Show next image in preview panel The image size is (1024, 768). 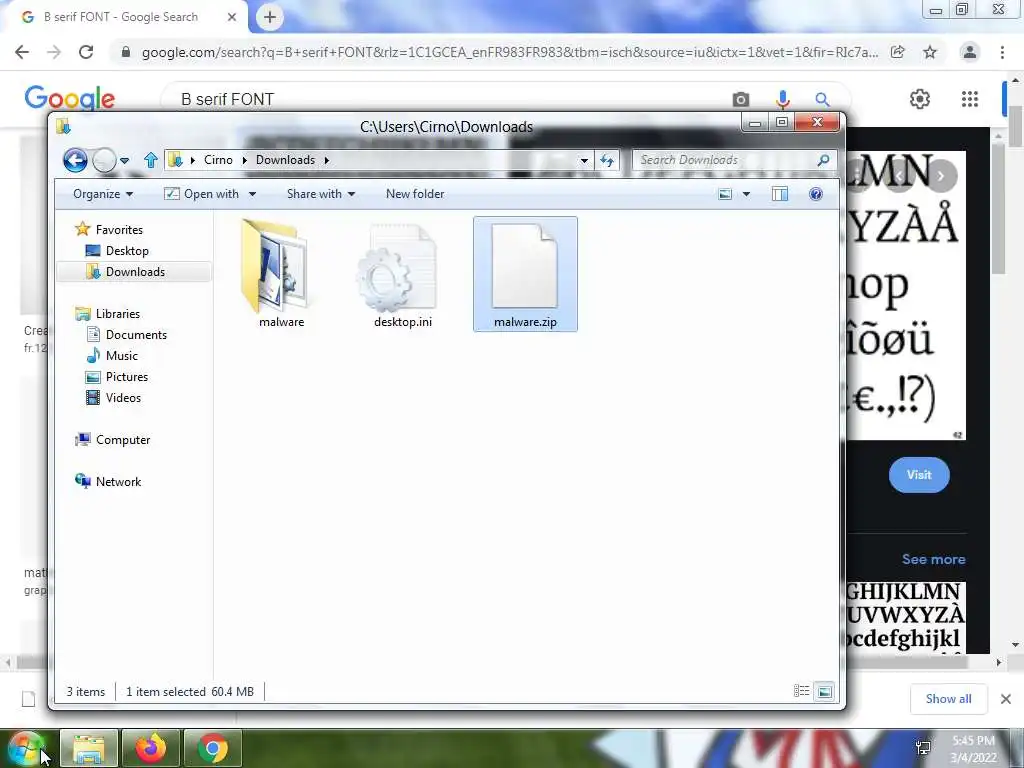(941, 176)
